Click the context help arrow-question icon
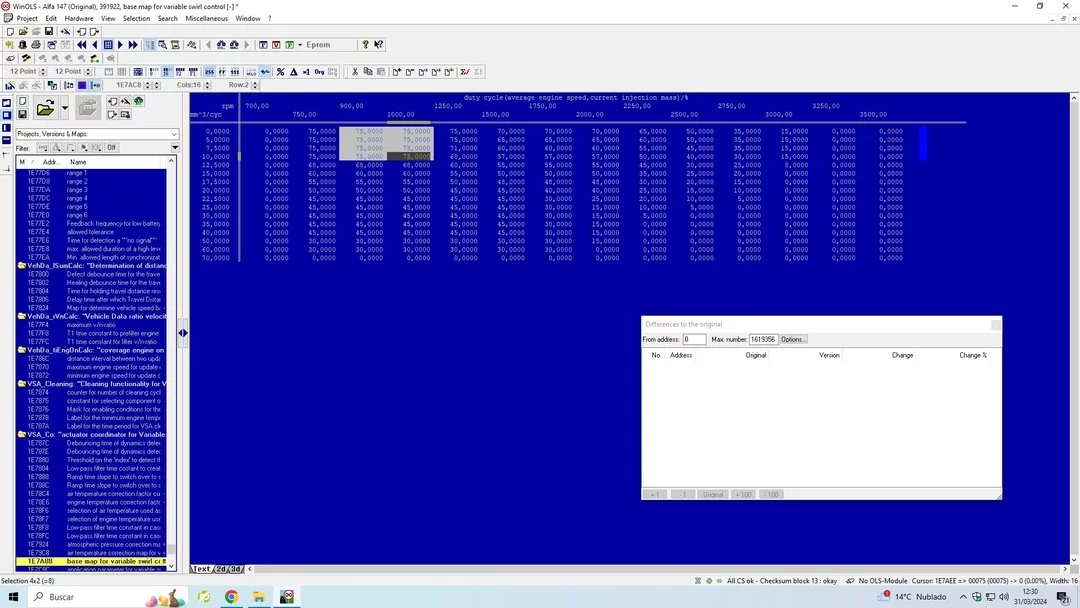 [x=379, y=45]
